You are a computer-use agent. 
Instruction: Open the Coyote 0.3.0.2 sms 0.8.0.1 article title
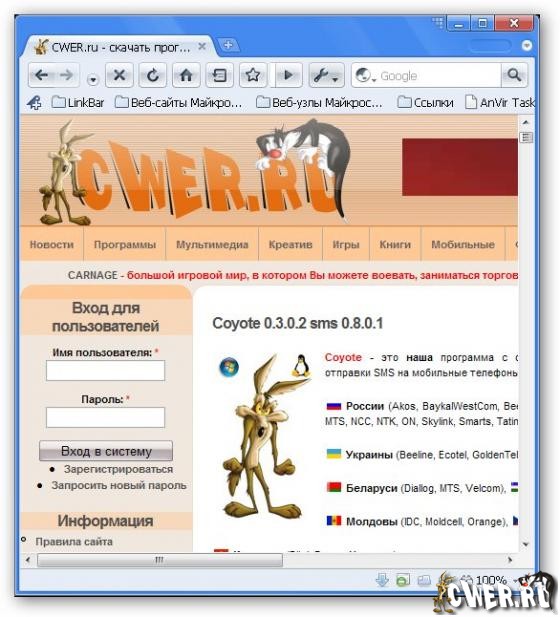coord(298,323)
